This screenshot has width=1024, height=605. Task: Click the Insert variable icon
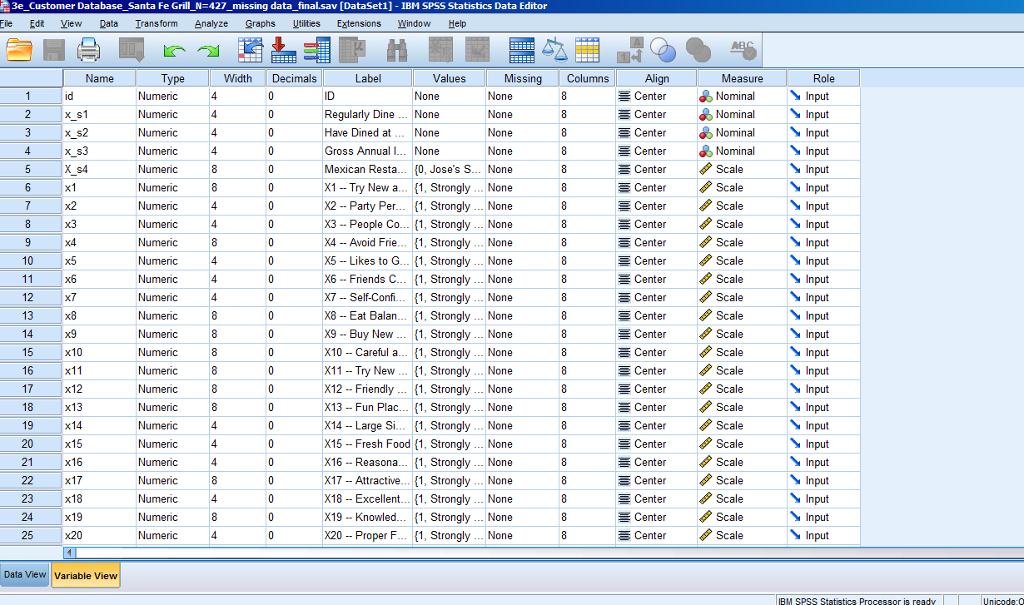[x=477, y=50]
